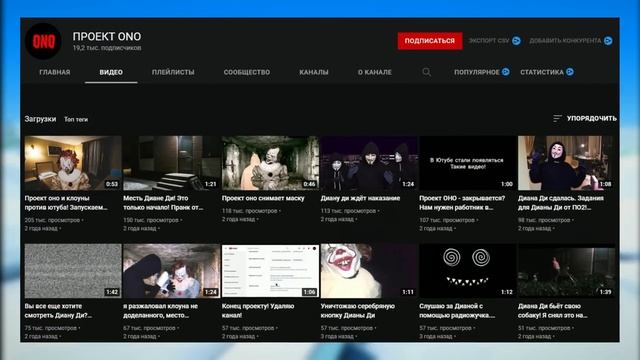Open thumbnail of 'Я разжаловал клоуна' video
Image resolution: width=640 pixels, height=360 pixels.
(172, 271)
